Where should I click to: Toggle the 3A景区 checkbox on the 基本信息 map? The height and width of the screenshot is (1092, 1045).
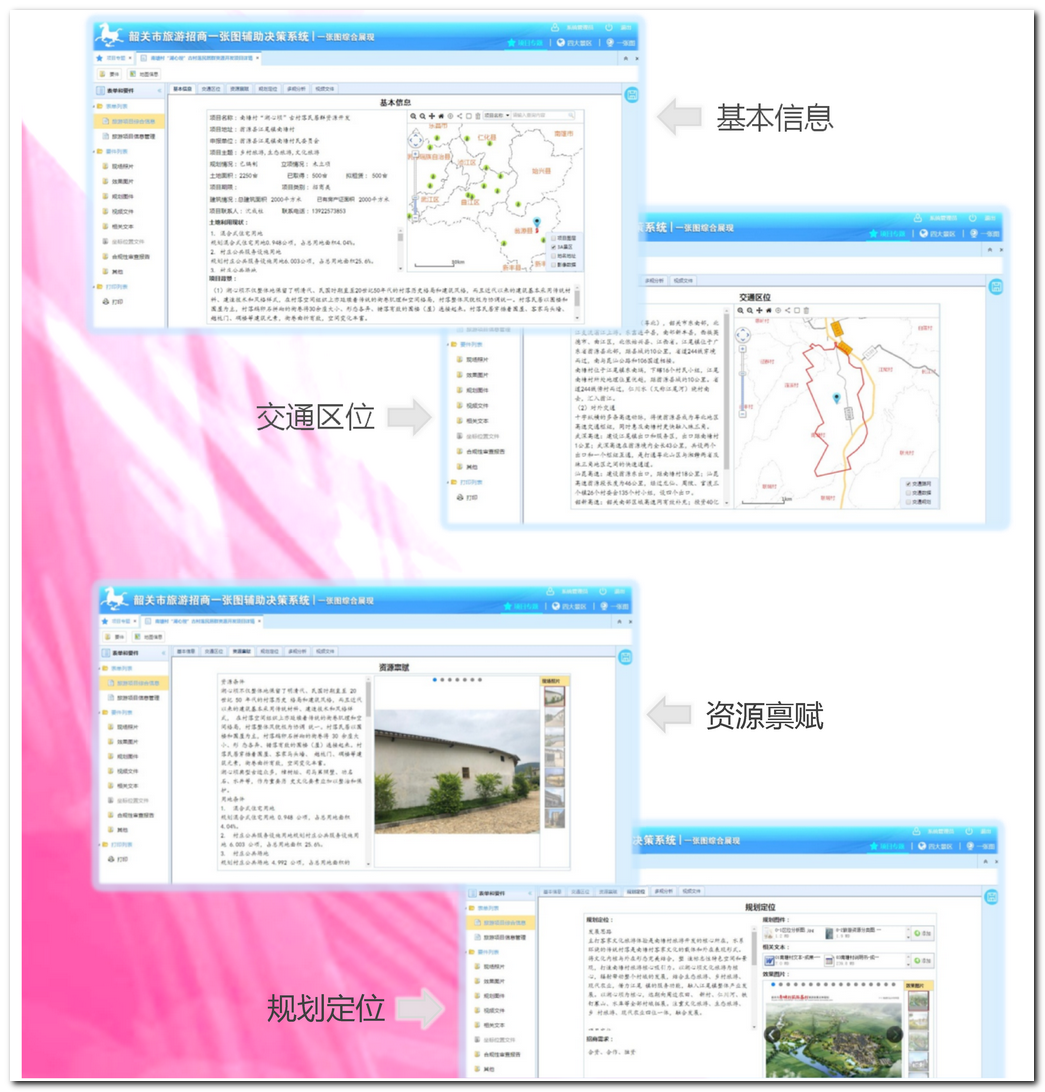tap(552, 247)
